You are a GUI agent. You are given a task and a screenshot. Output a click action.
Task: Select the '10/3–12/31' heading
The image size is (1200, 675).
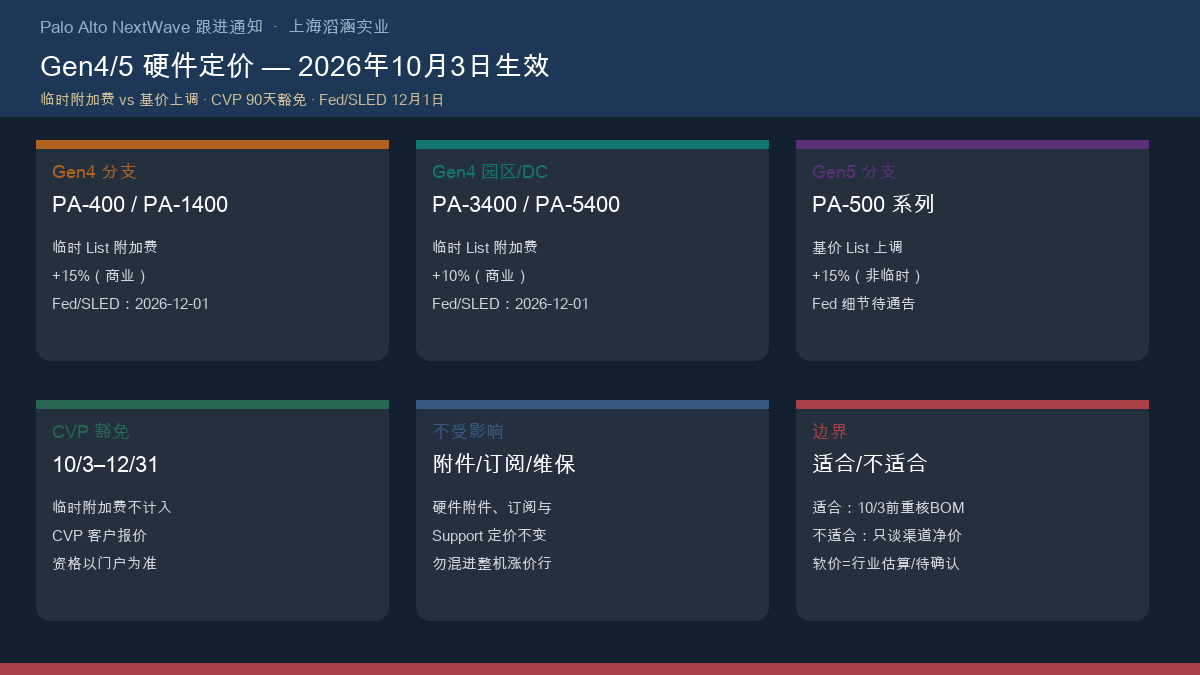pyautogui.click(x=105, y=465)
